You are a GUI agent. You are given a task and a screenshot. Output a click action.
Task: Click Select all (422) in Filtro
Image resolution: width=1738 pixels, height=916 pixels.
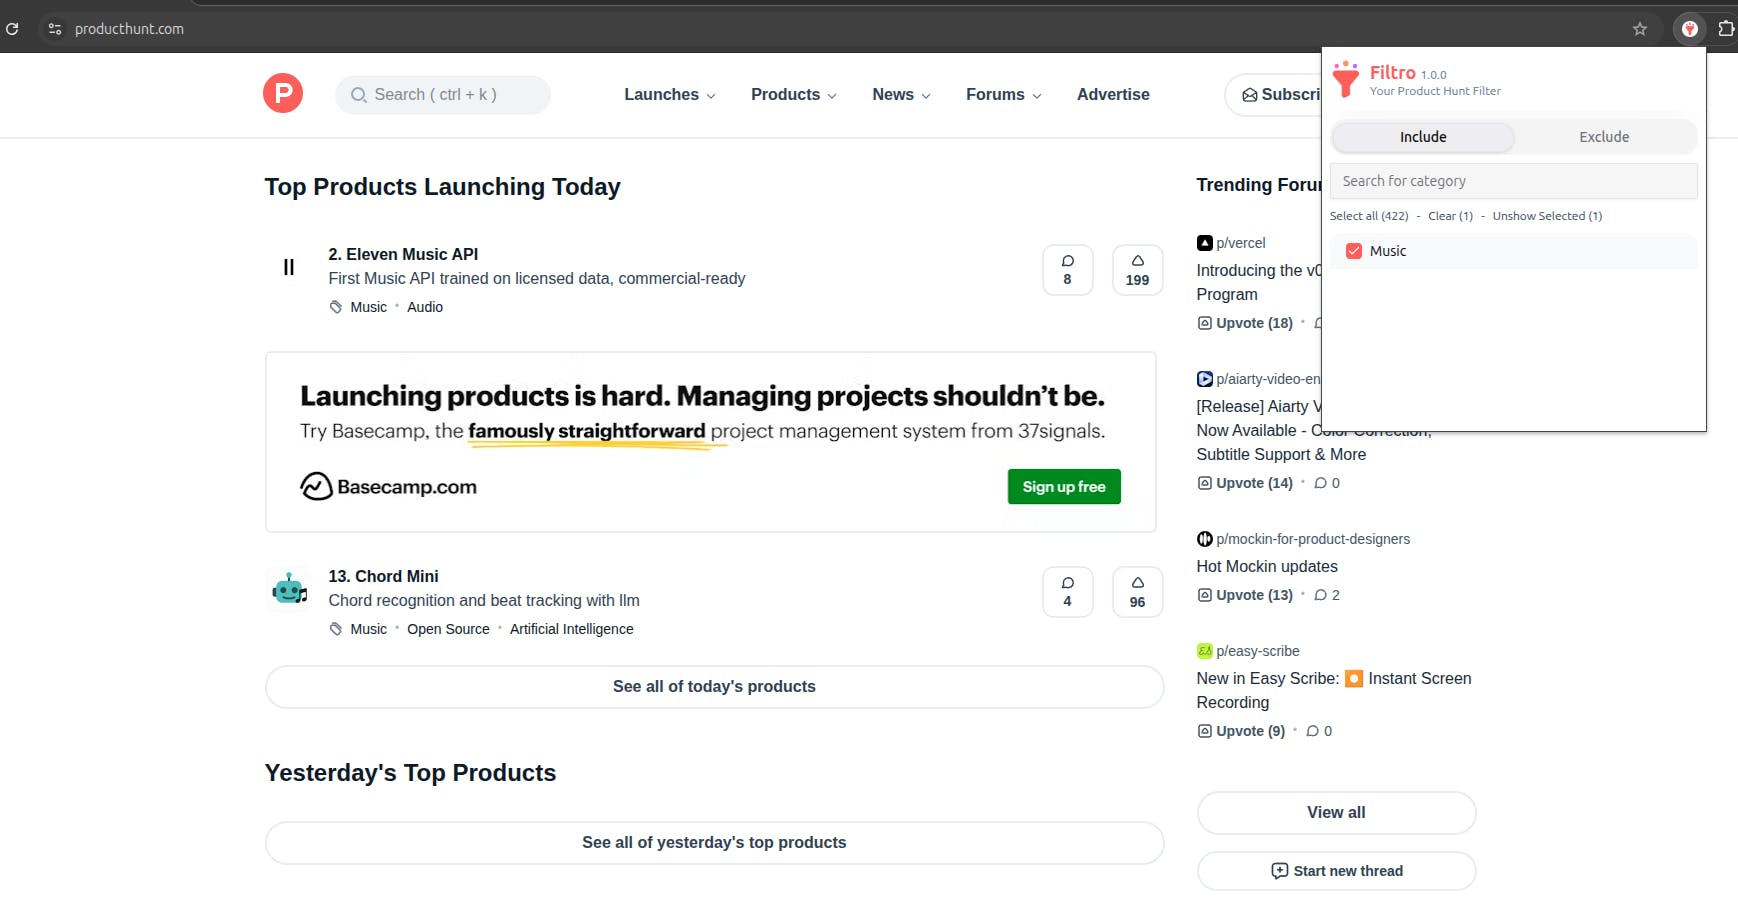pyautogui.click(x=1369, y=216)
